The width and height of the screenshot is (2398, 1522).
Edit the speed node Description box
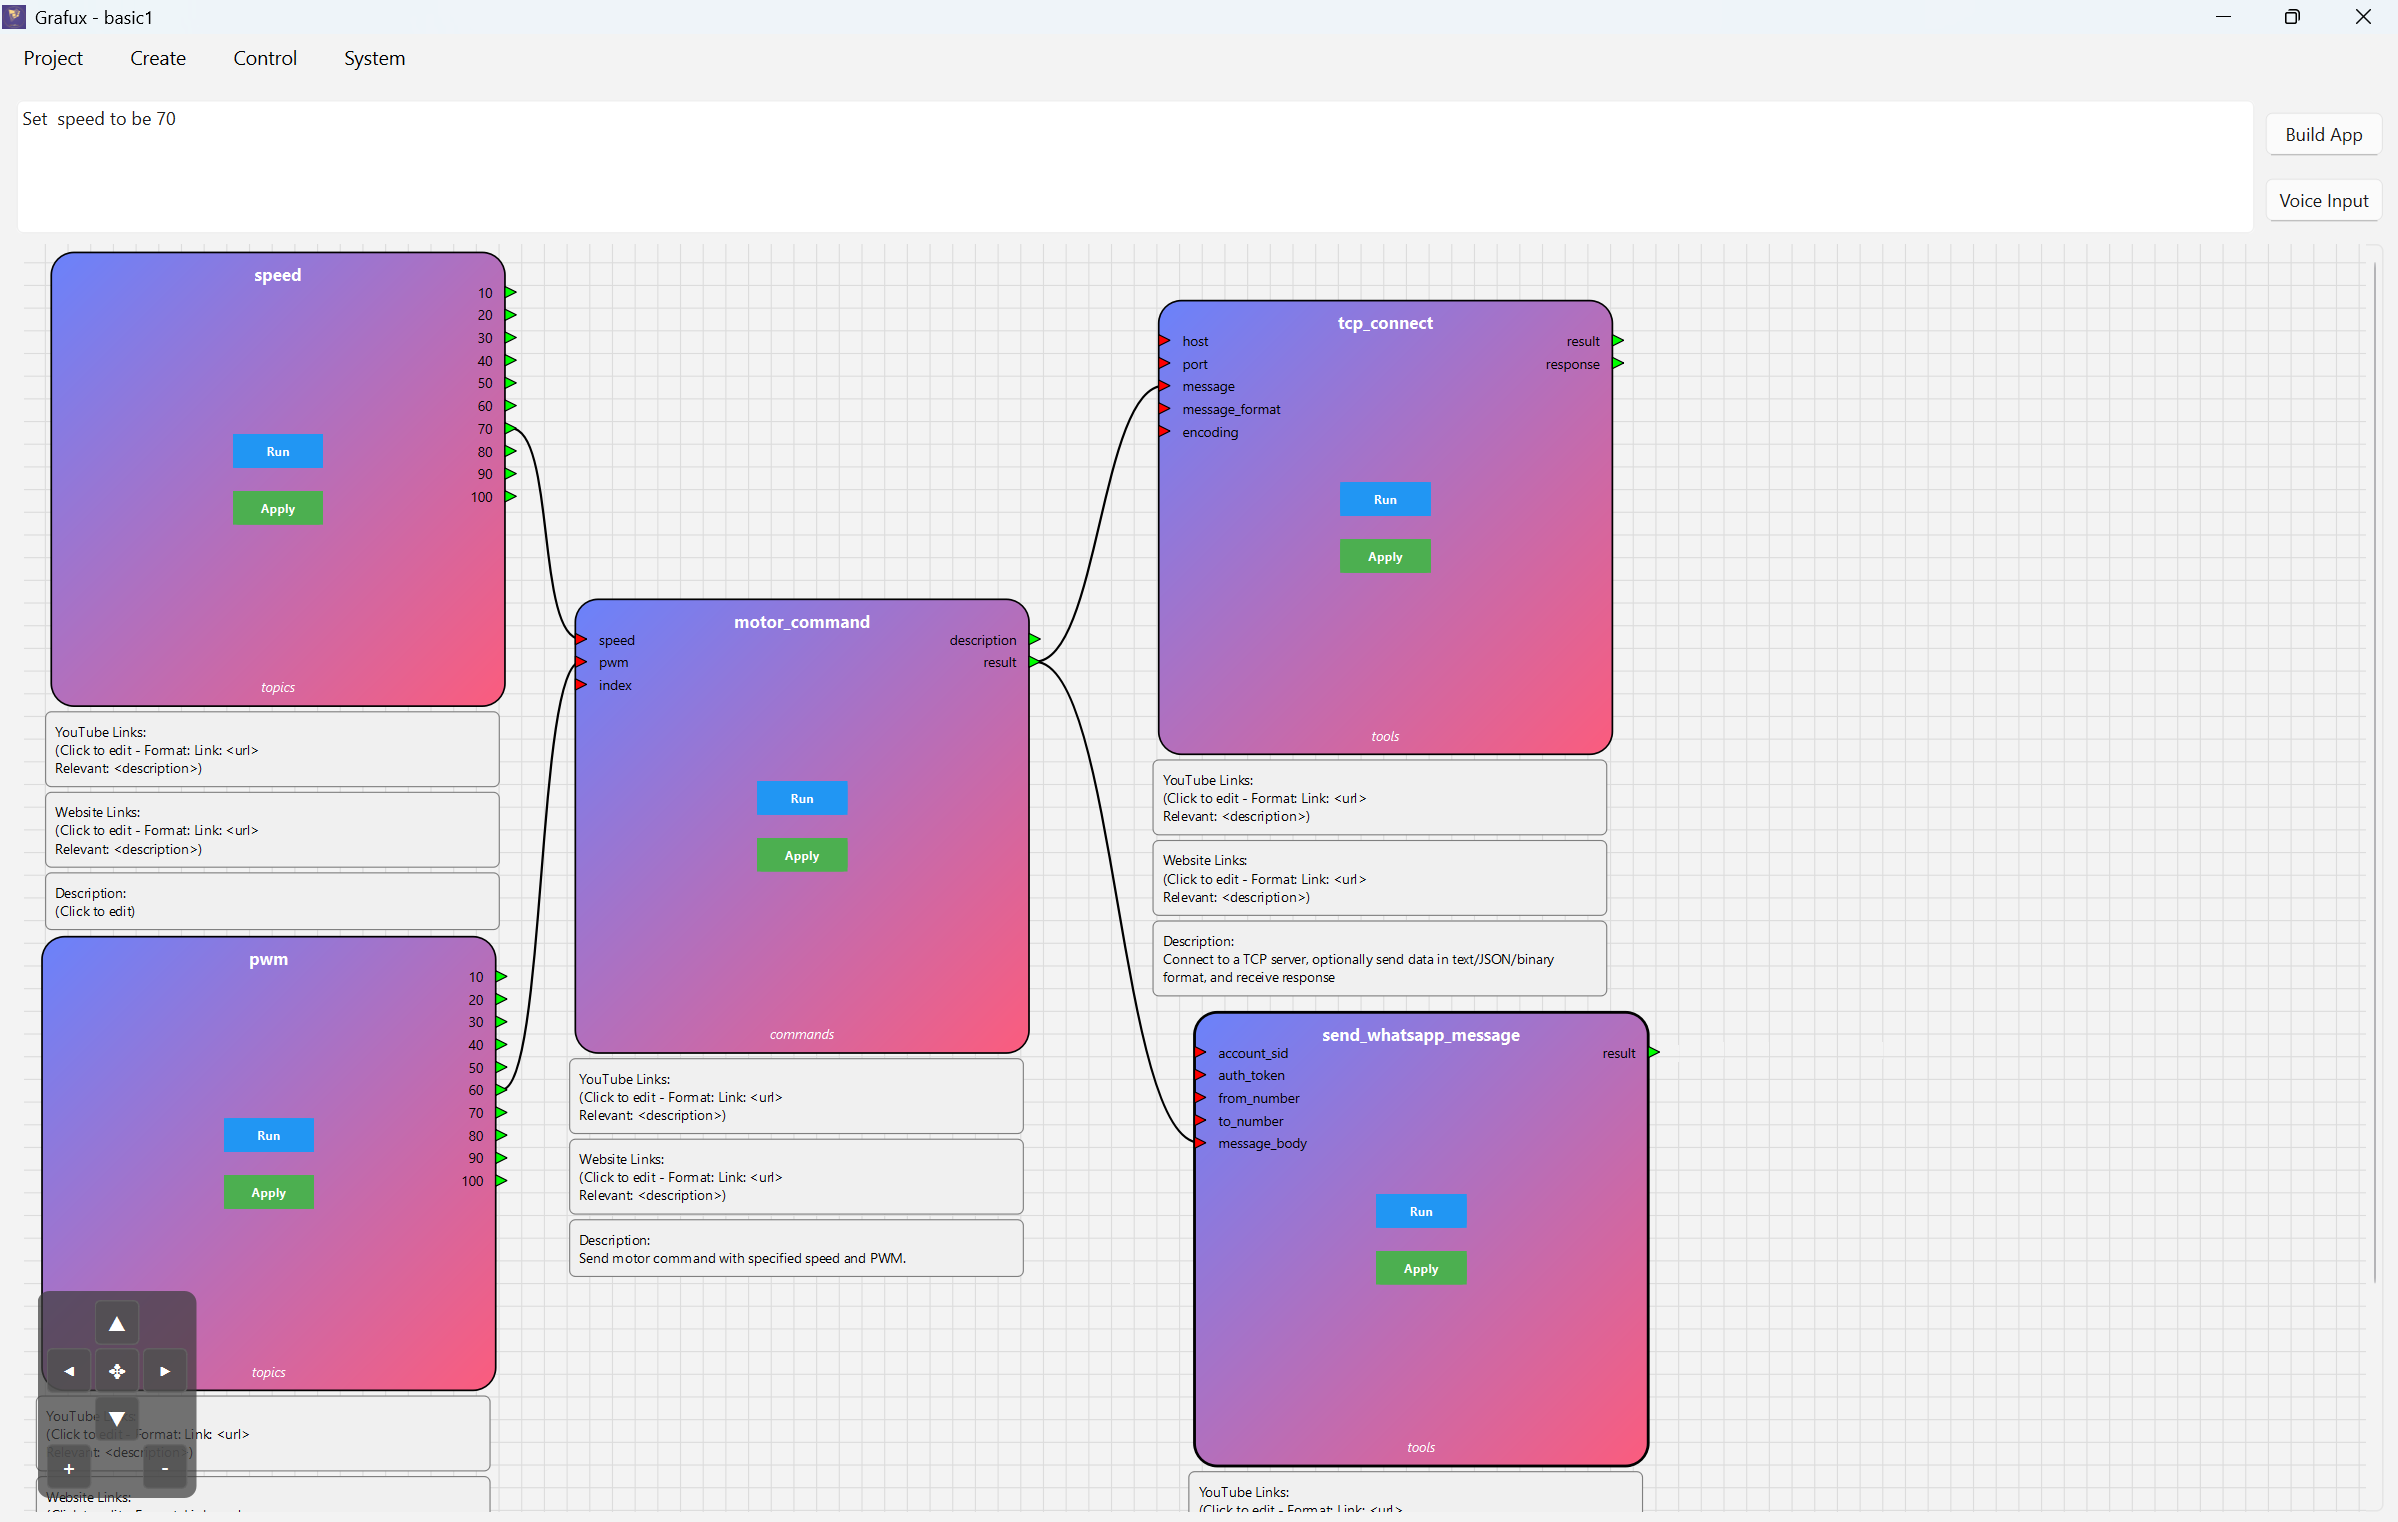[x=272, y=902]
